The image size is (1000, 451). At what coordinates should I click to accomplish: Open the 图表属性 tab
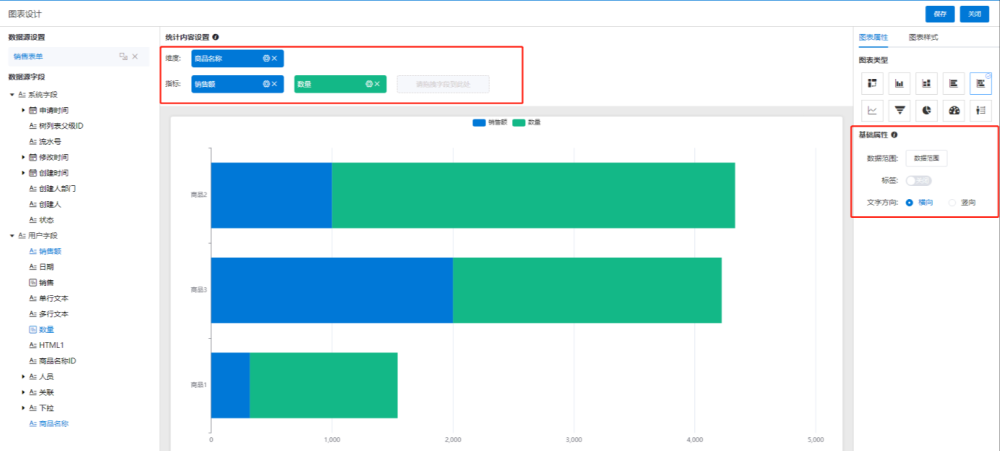[x=873, y=37]
